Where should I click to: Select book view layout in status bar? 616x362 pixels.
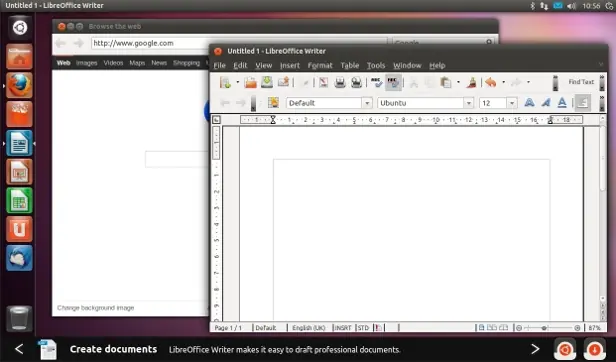tap(503, 327)
